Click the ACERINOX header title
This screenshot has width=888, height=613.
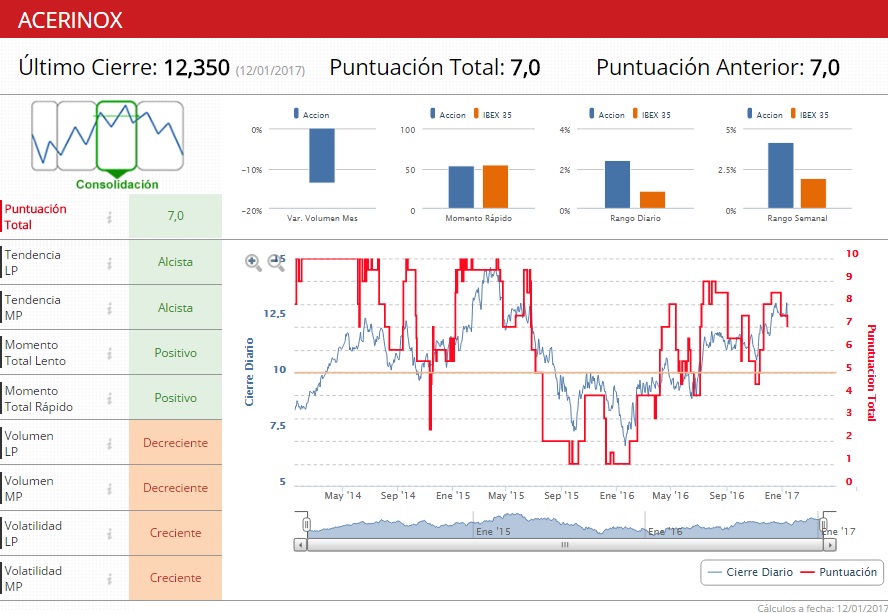(x=70, y=20)
